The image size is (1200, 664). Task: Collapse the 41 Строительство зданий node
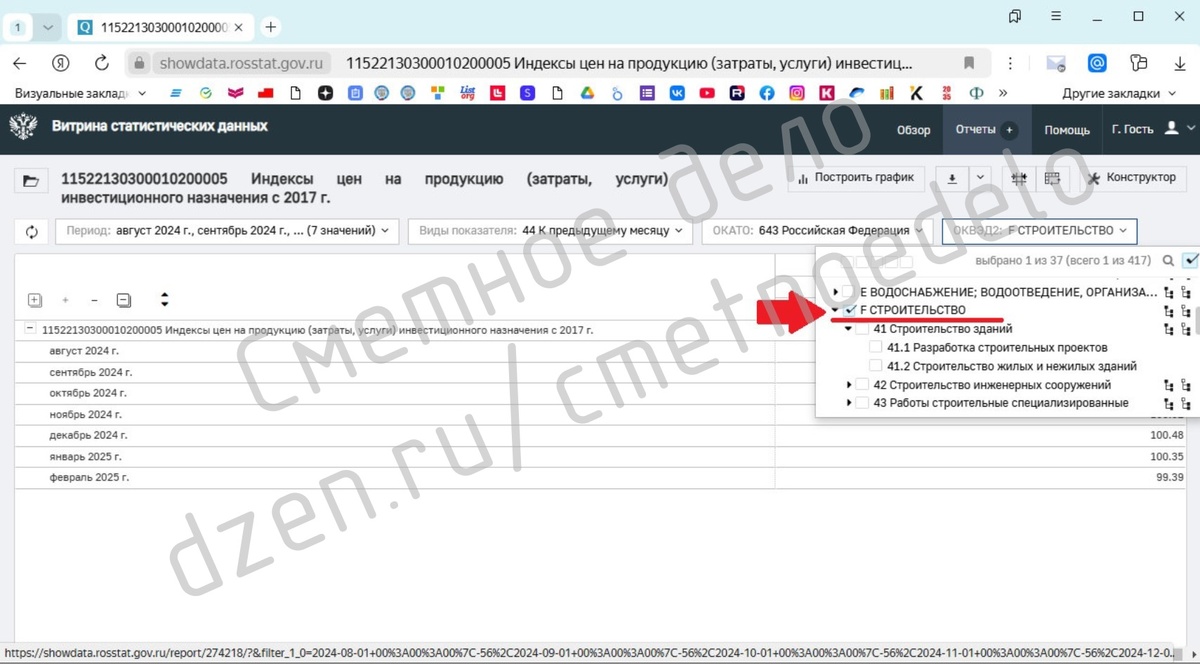(x=849, y=329)
